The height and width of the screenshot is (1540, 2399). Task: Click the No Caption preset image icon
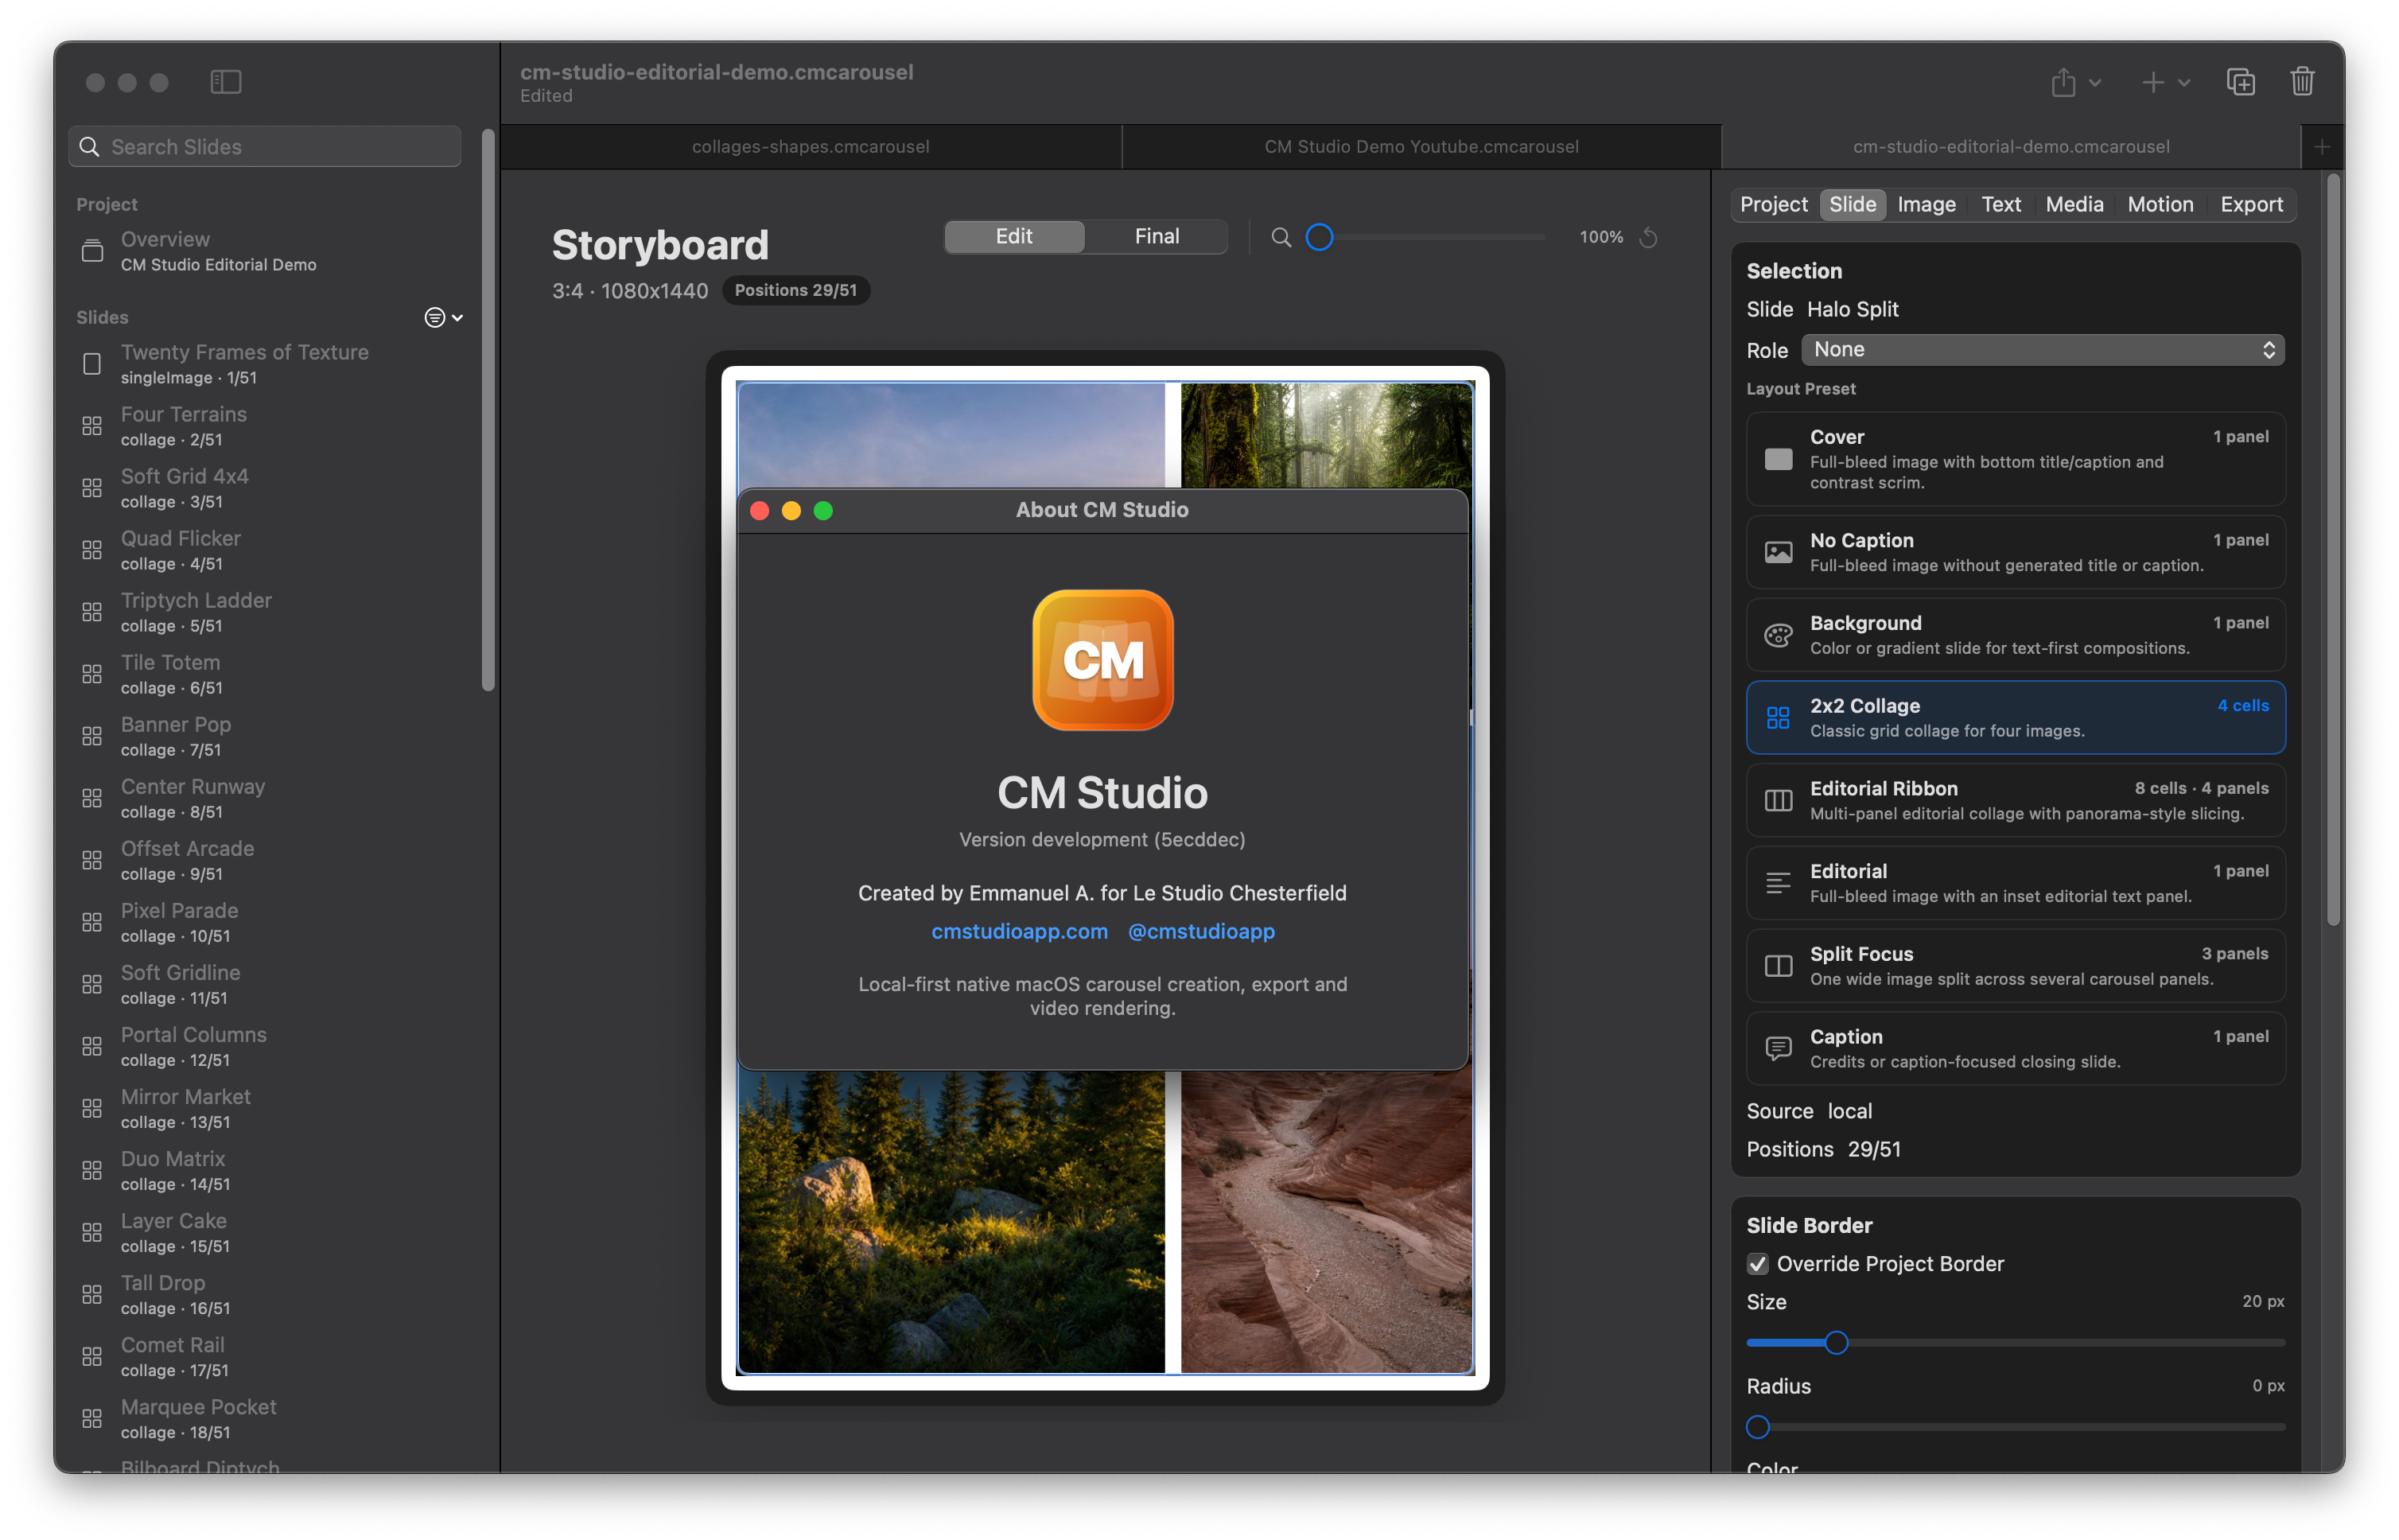pyautogui.click(x=1778, y=552)
